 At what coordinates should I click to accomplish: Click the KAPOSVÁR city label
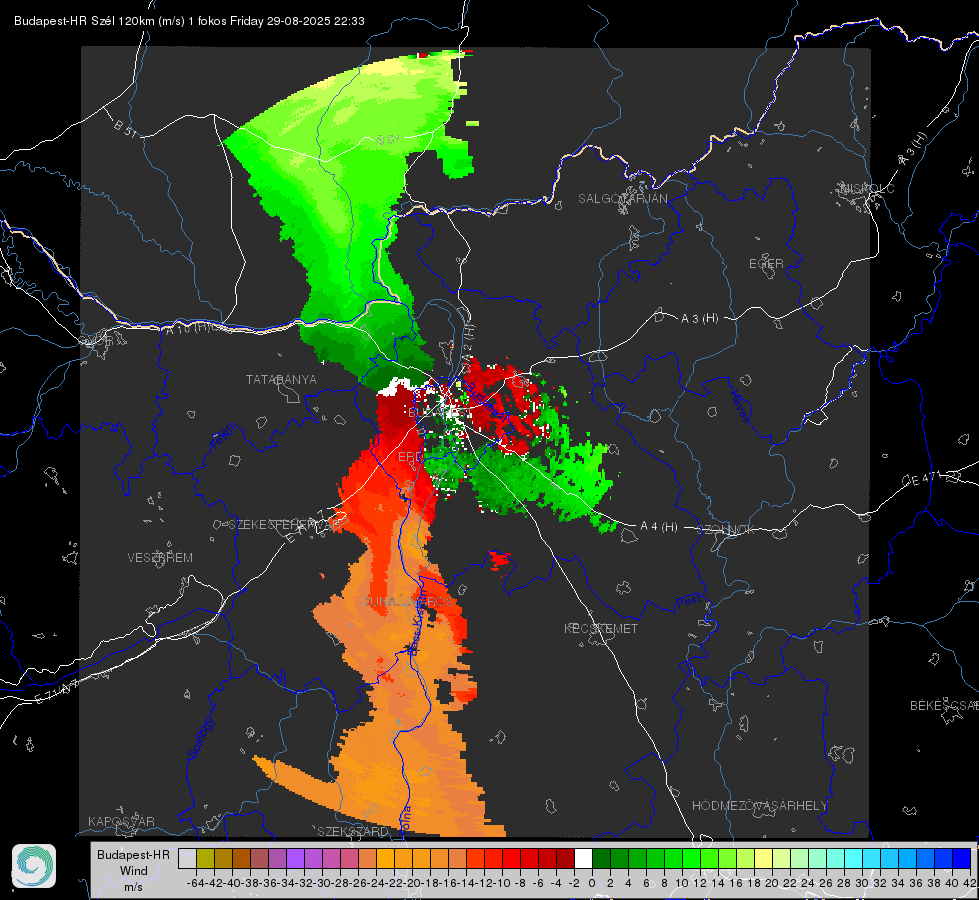(x=121, y=821)
